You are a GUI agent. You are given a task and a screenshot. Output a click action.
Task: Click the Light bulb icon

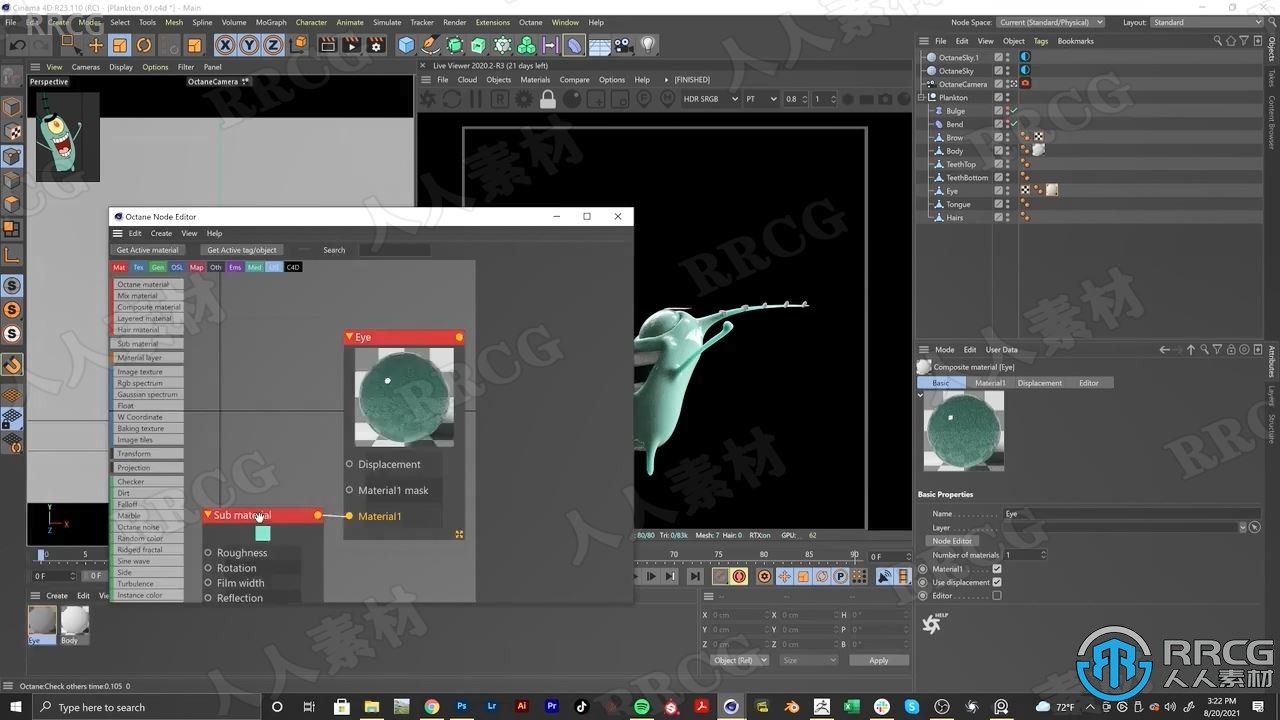click(x=648, y=45)
